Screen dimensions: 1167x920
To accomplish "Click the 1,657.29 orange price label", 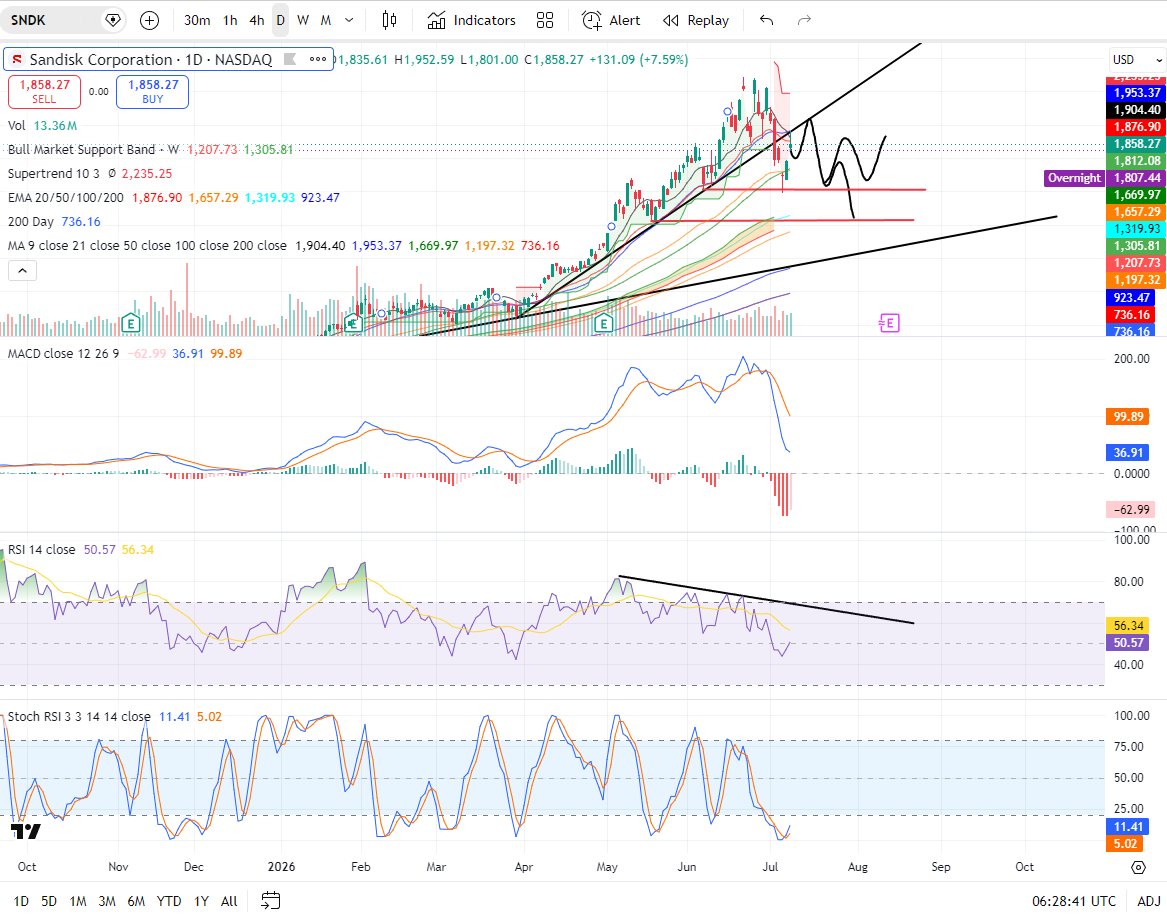I will (1136, 211).
